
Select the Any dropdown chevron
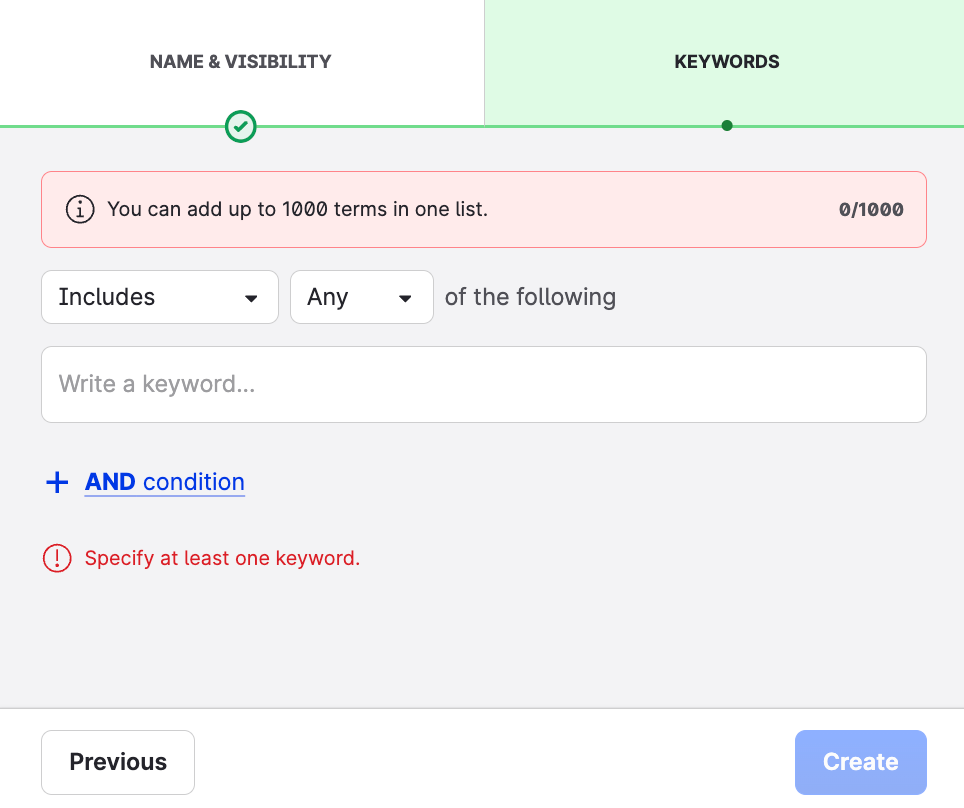(405, 297)
